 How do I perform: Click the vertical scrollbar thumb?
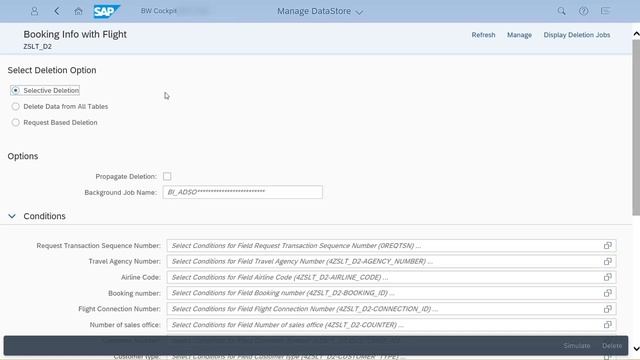pos(636,127)
